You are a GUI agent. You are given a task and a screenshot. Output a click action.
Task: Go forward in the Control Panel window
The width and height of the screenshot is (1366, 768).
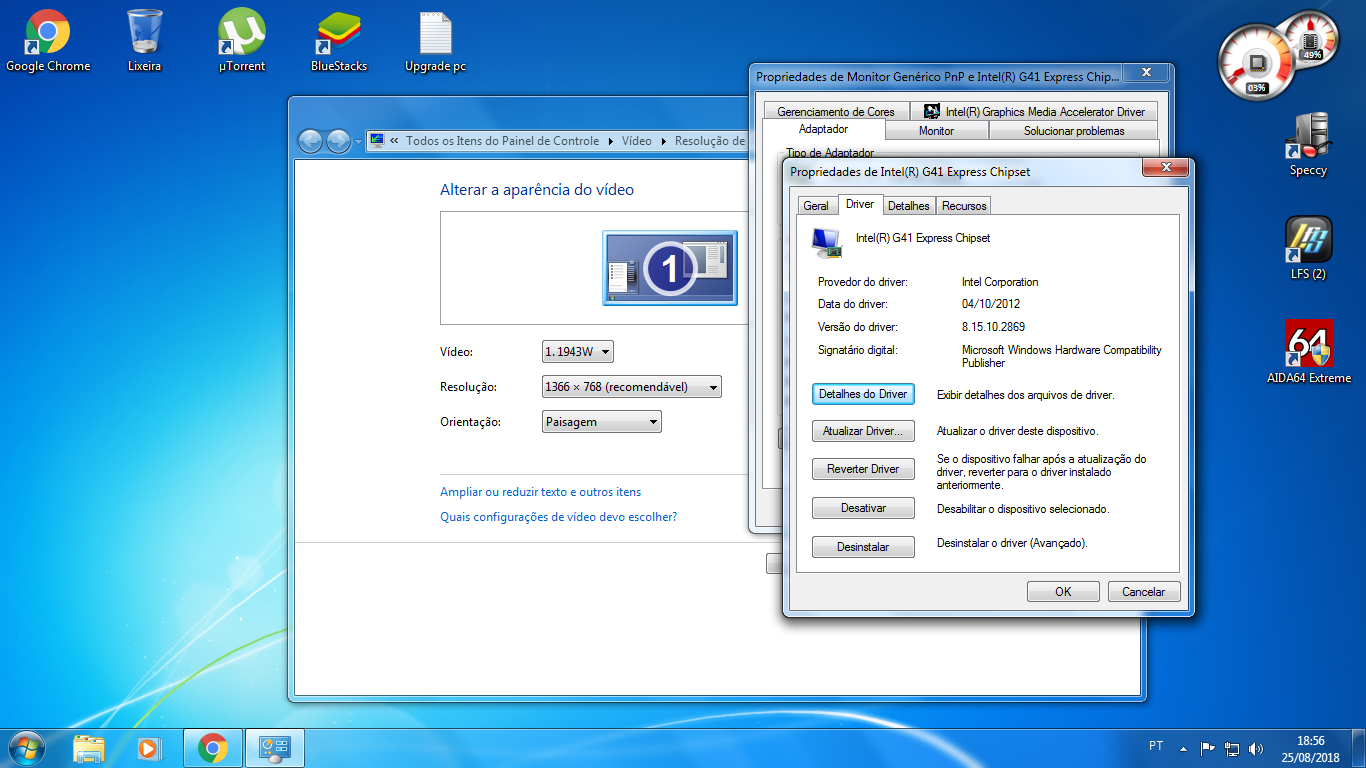tap(339, 141)
